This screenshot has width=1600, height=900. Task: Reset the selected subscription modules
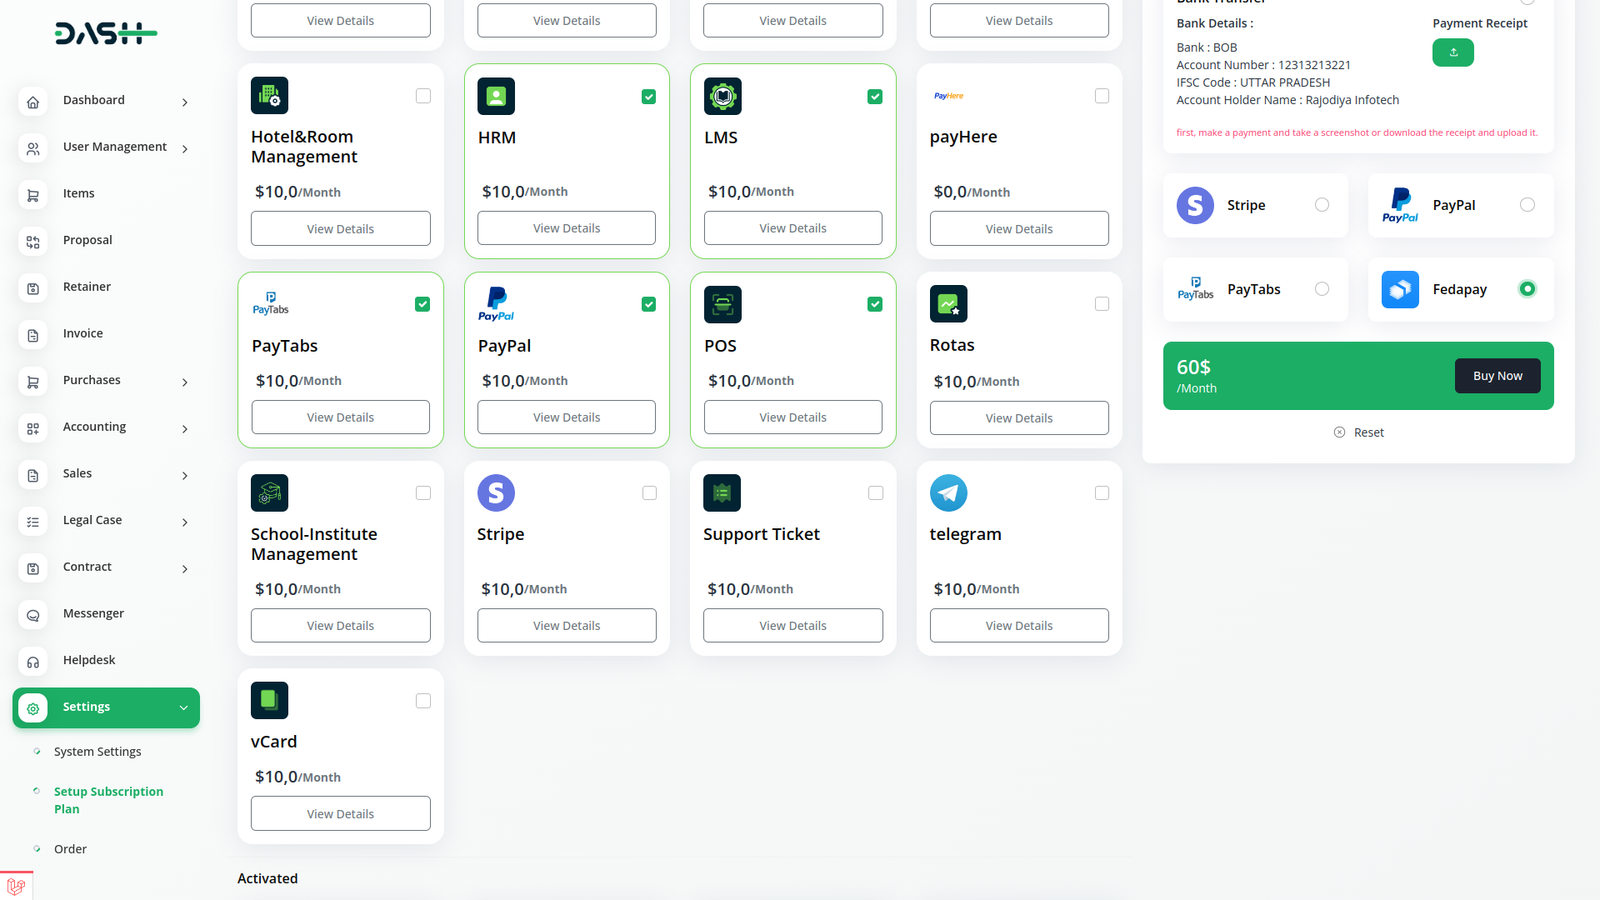1359,433
